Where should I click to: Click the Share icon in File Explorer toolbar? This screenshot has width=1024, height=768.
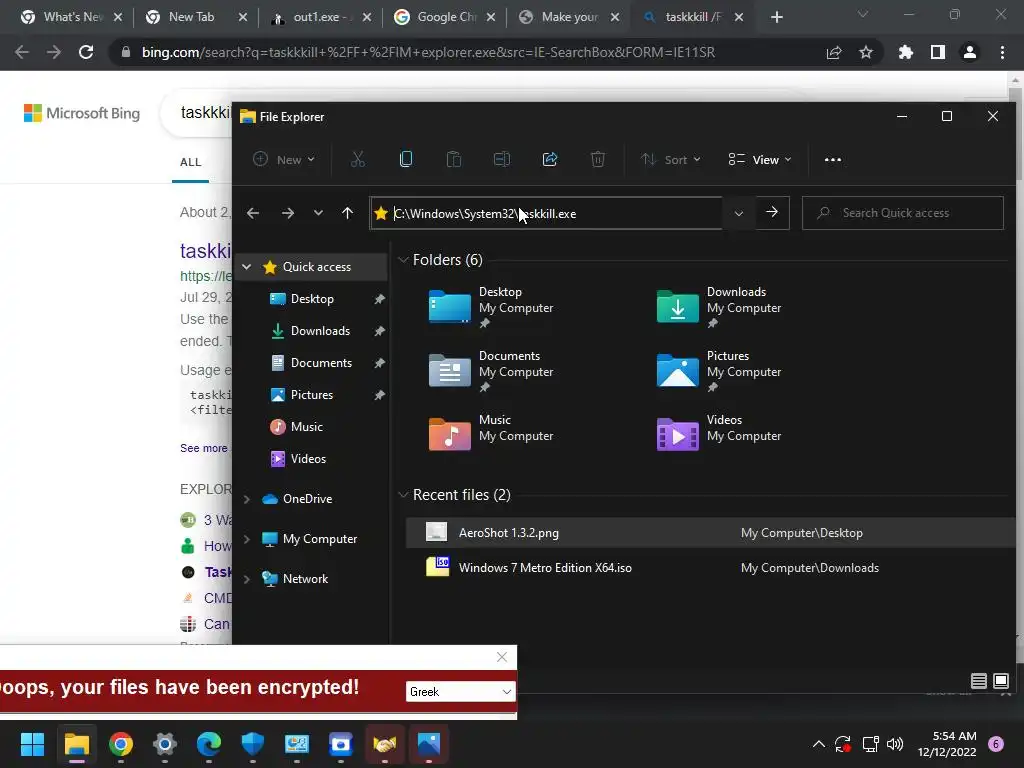[550, 159]
